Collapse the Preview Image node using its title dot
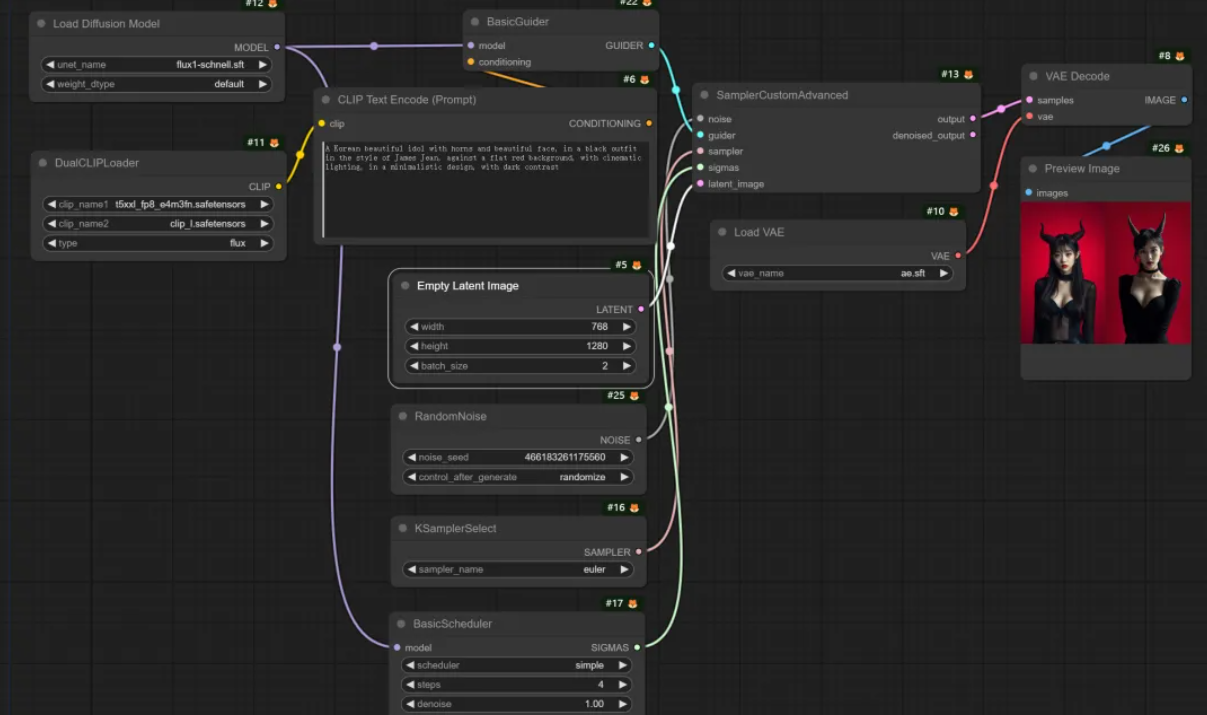Image resolution: width=1207 pixels, height=715 pixels. [x=1033, y=169]
